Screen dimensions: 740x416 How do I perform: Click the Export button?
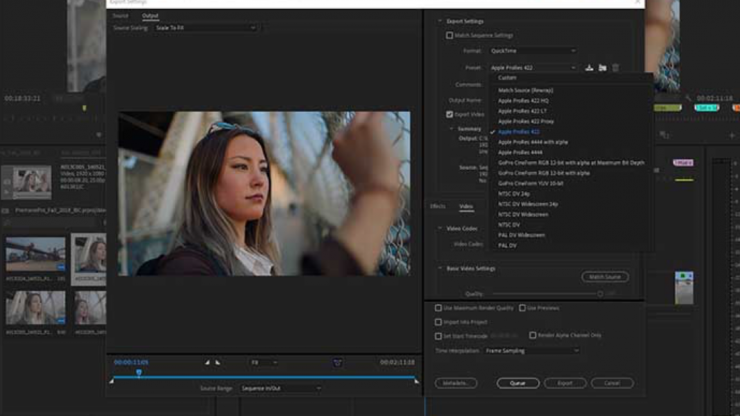[565, 383]
